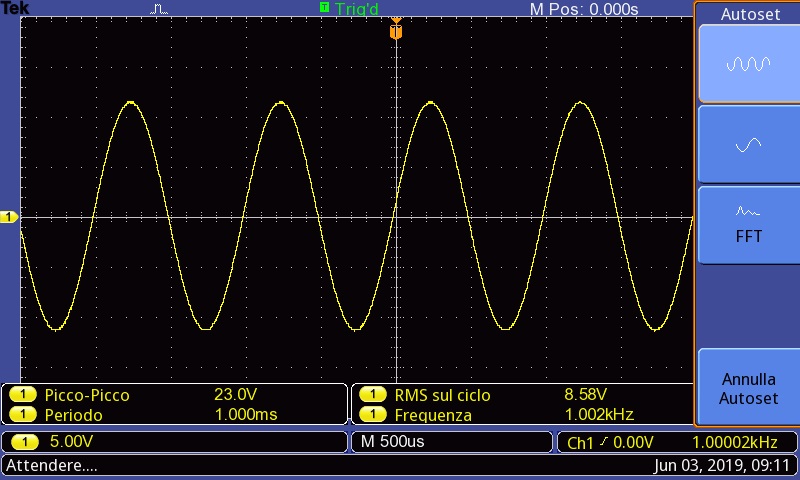
Task: Click the 1.000ms period value
Action: pyautogui.click(x=246, y=414)
